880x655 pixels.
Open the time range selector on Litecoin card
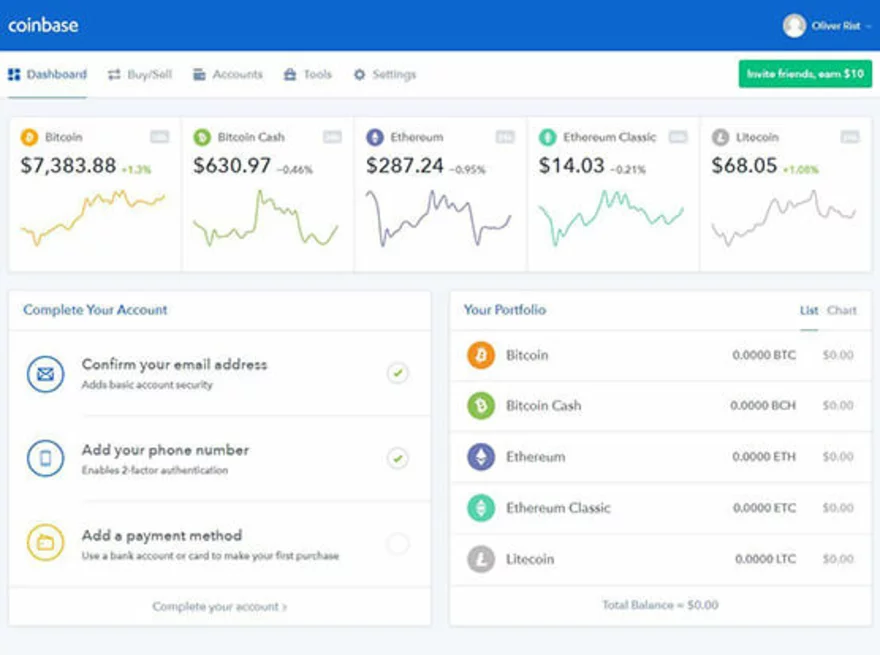(x=850, y=137)
